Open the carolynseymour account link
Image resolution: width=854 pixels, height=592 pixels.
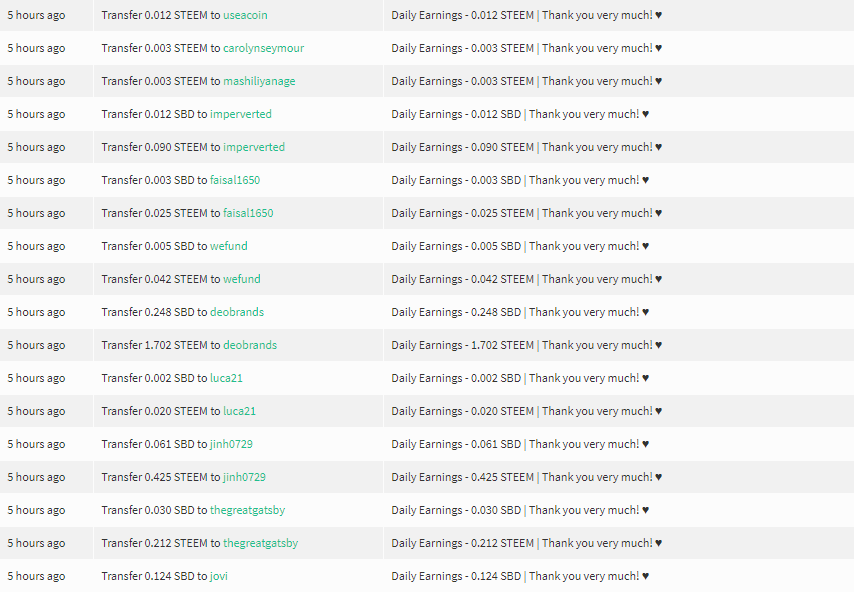pos(264,48)
